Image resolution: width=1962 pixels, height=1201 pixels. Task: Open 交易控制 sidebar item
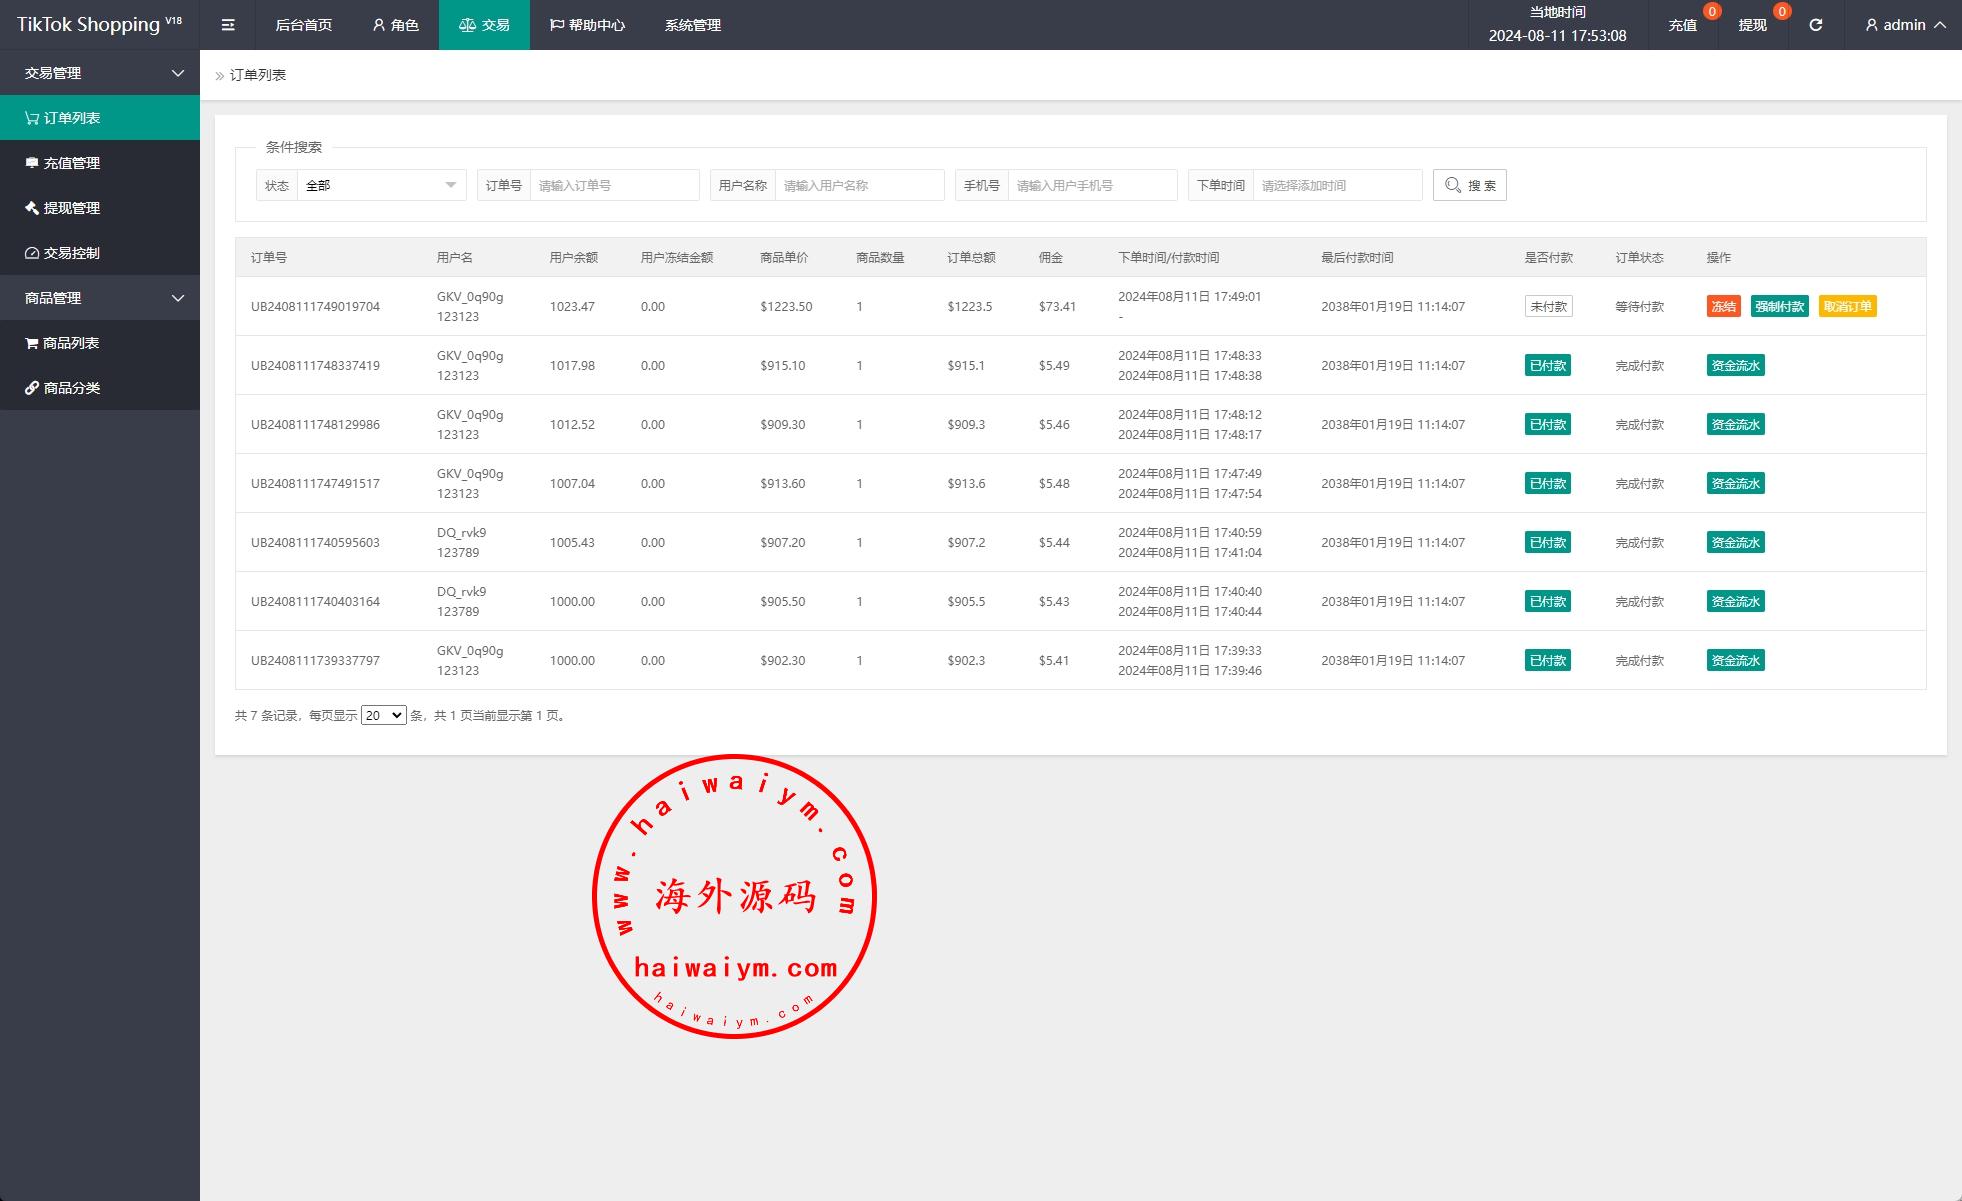click(72, 253)
